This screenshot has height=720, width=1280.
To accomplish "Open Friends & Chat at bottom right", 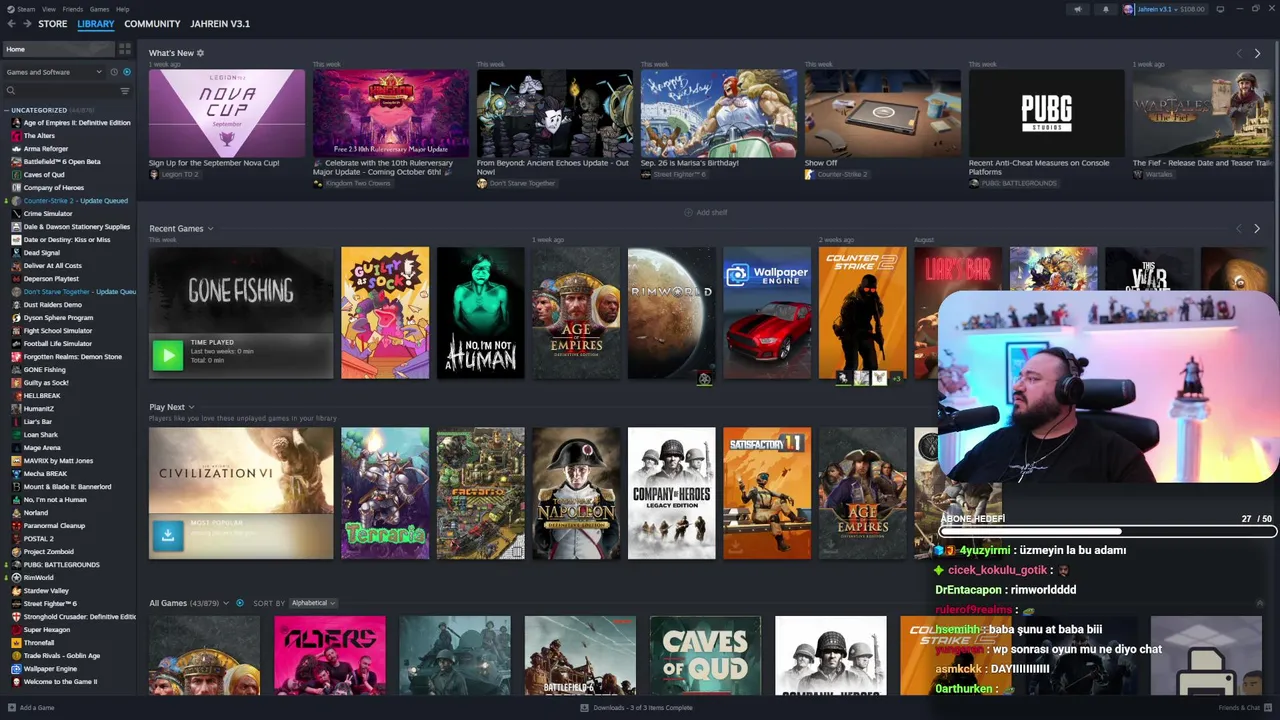I will [x=1245, y=708].
